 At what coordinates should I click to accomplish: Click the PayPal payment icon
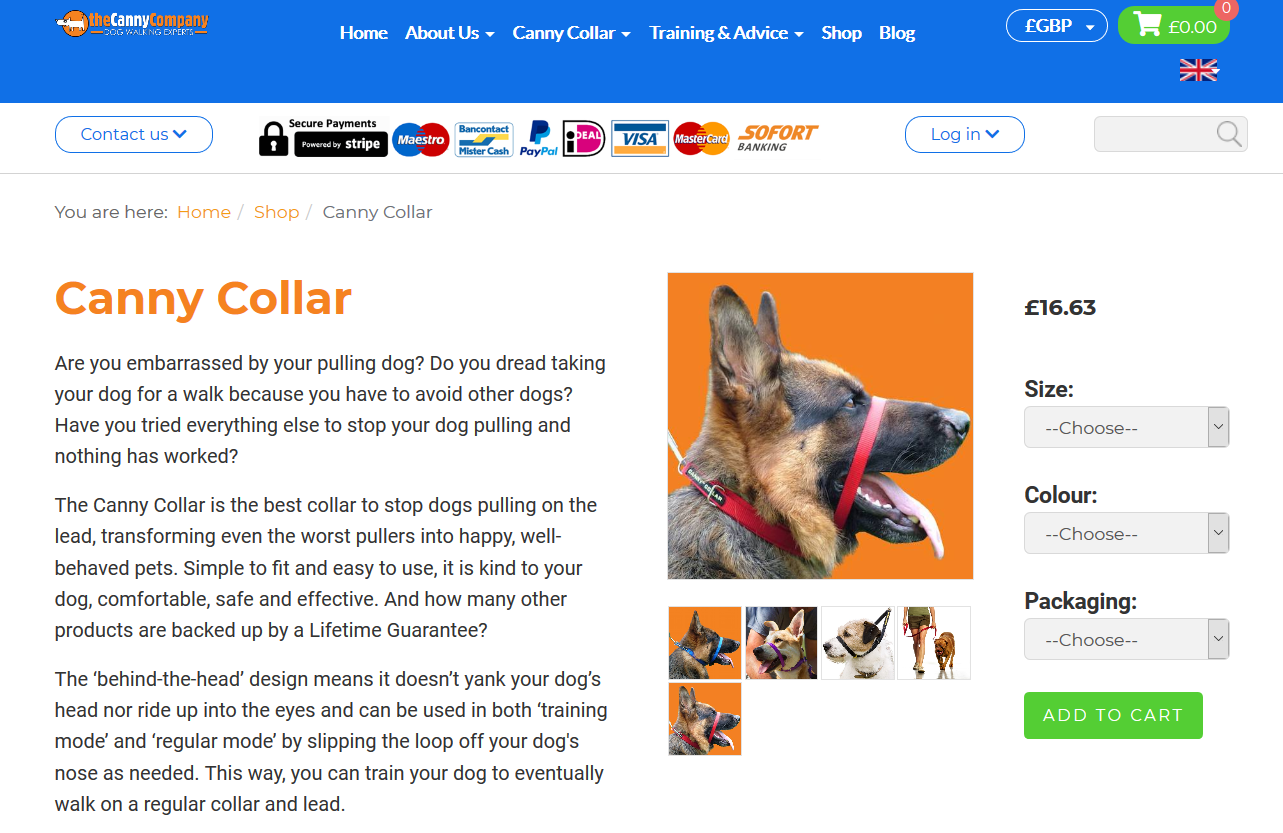tap(538, 139)
